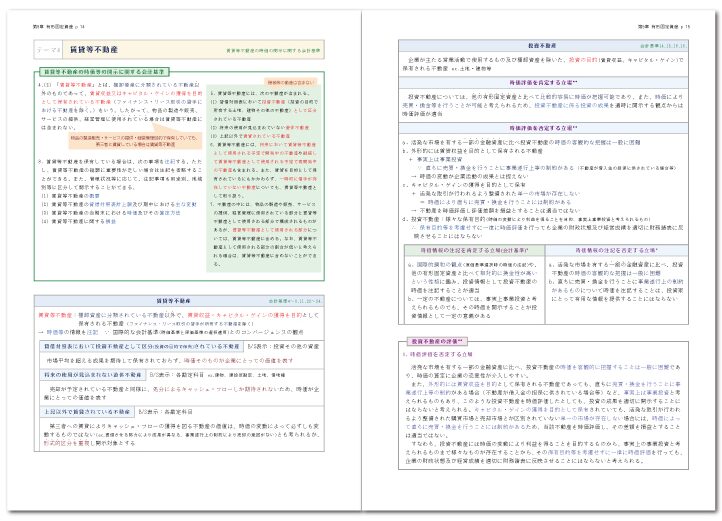Screen dimensions: 722x521
Task: Click the blue band heading 時価評価を否定する立場
Action: [x=543, y=128]
